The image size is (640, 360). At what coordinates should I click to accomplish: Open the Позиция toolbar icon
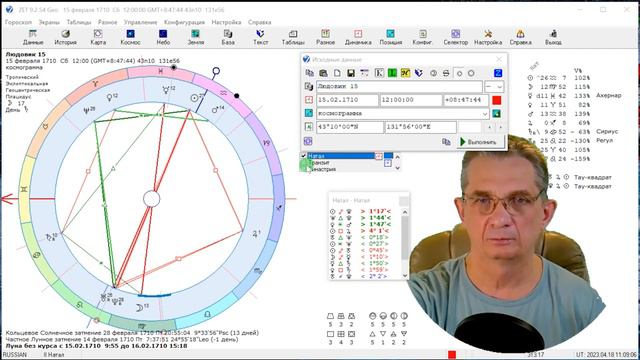(391, 37)
